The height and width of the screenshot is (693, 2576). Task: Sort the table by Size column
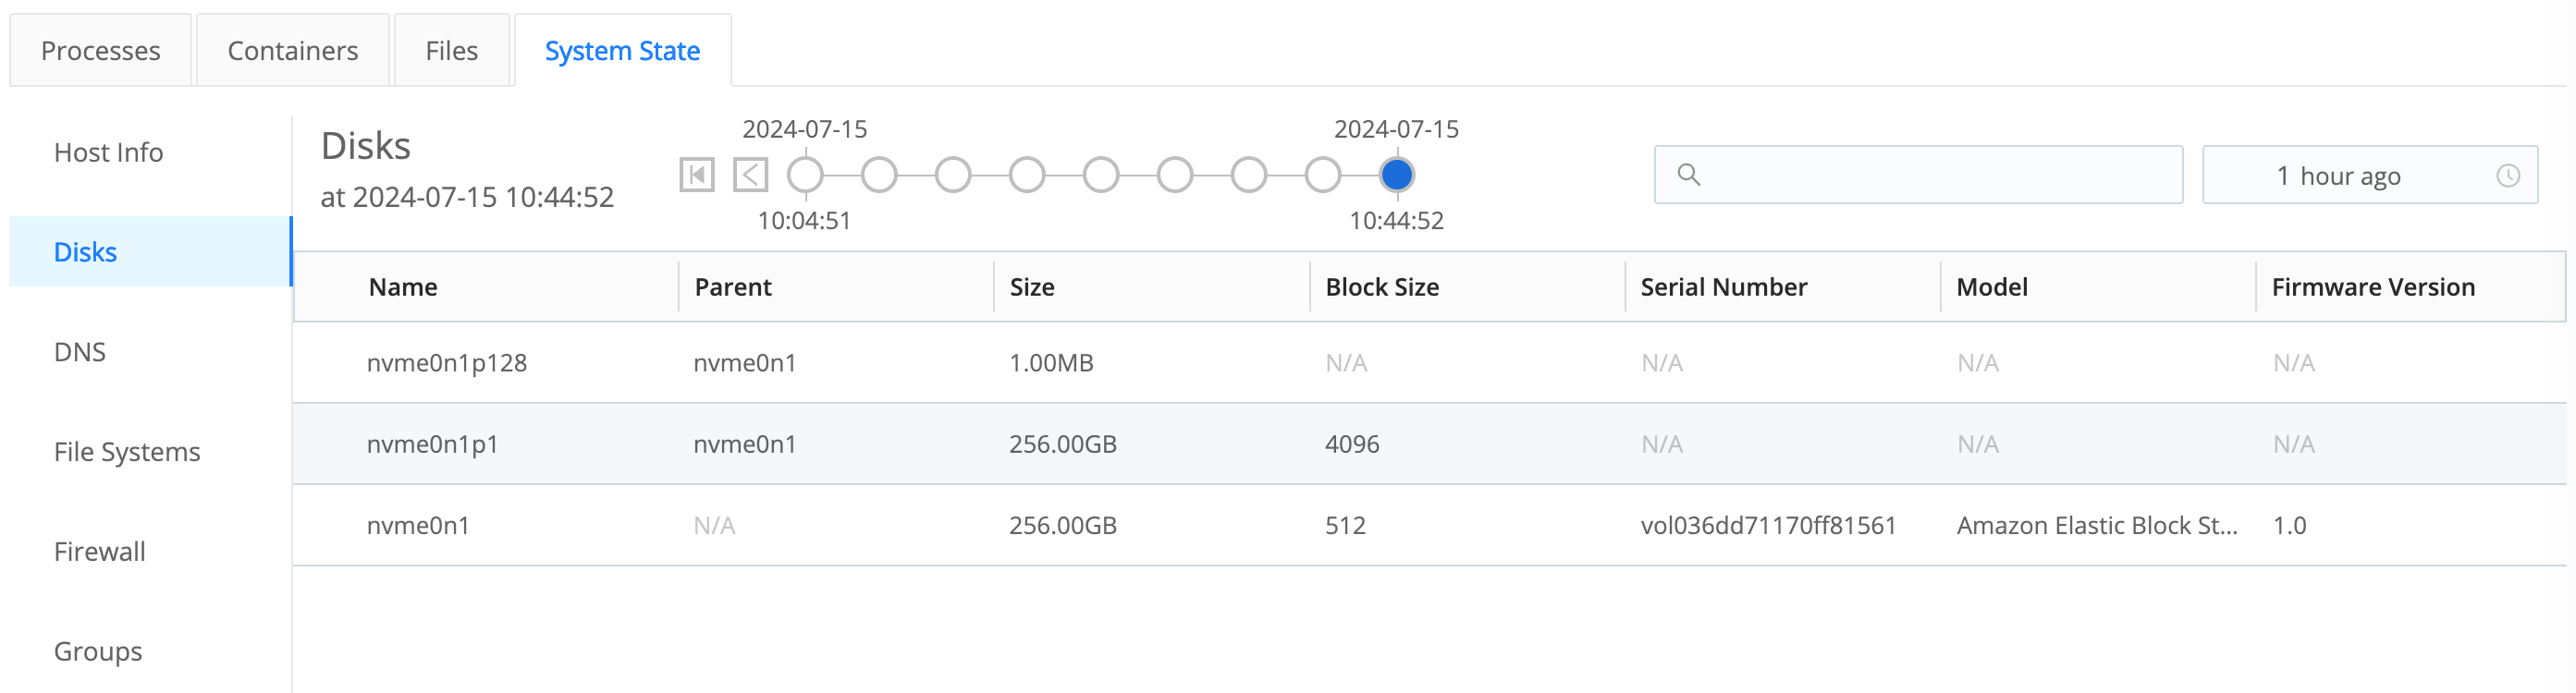(x=1031, y=288)
